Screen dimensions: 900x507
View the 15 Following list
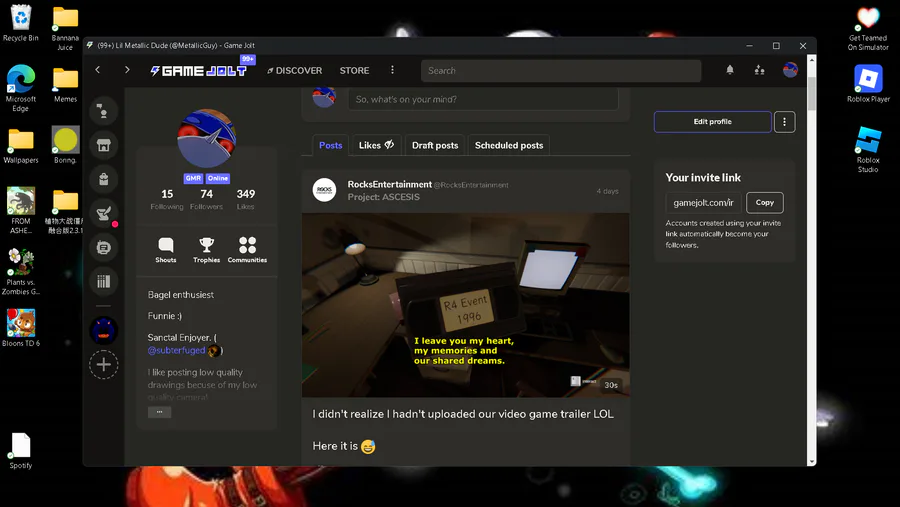point(167,199)
